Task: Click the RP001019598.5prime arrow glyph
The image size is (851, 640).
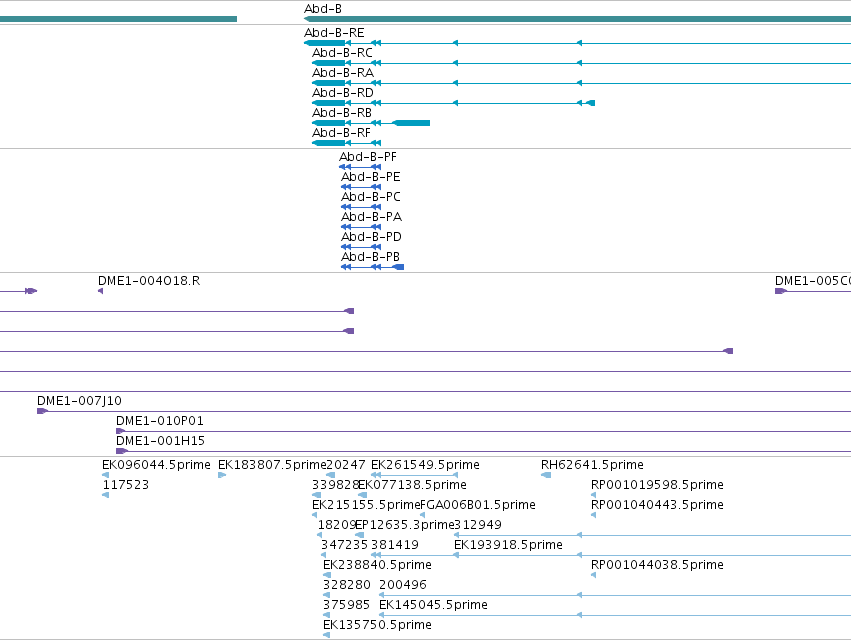Action: [x=593, y=495]
